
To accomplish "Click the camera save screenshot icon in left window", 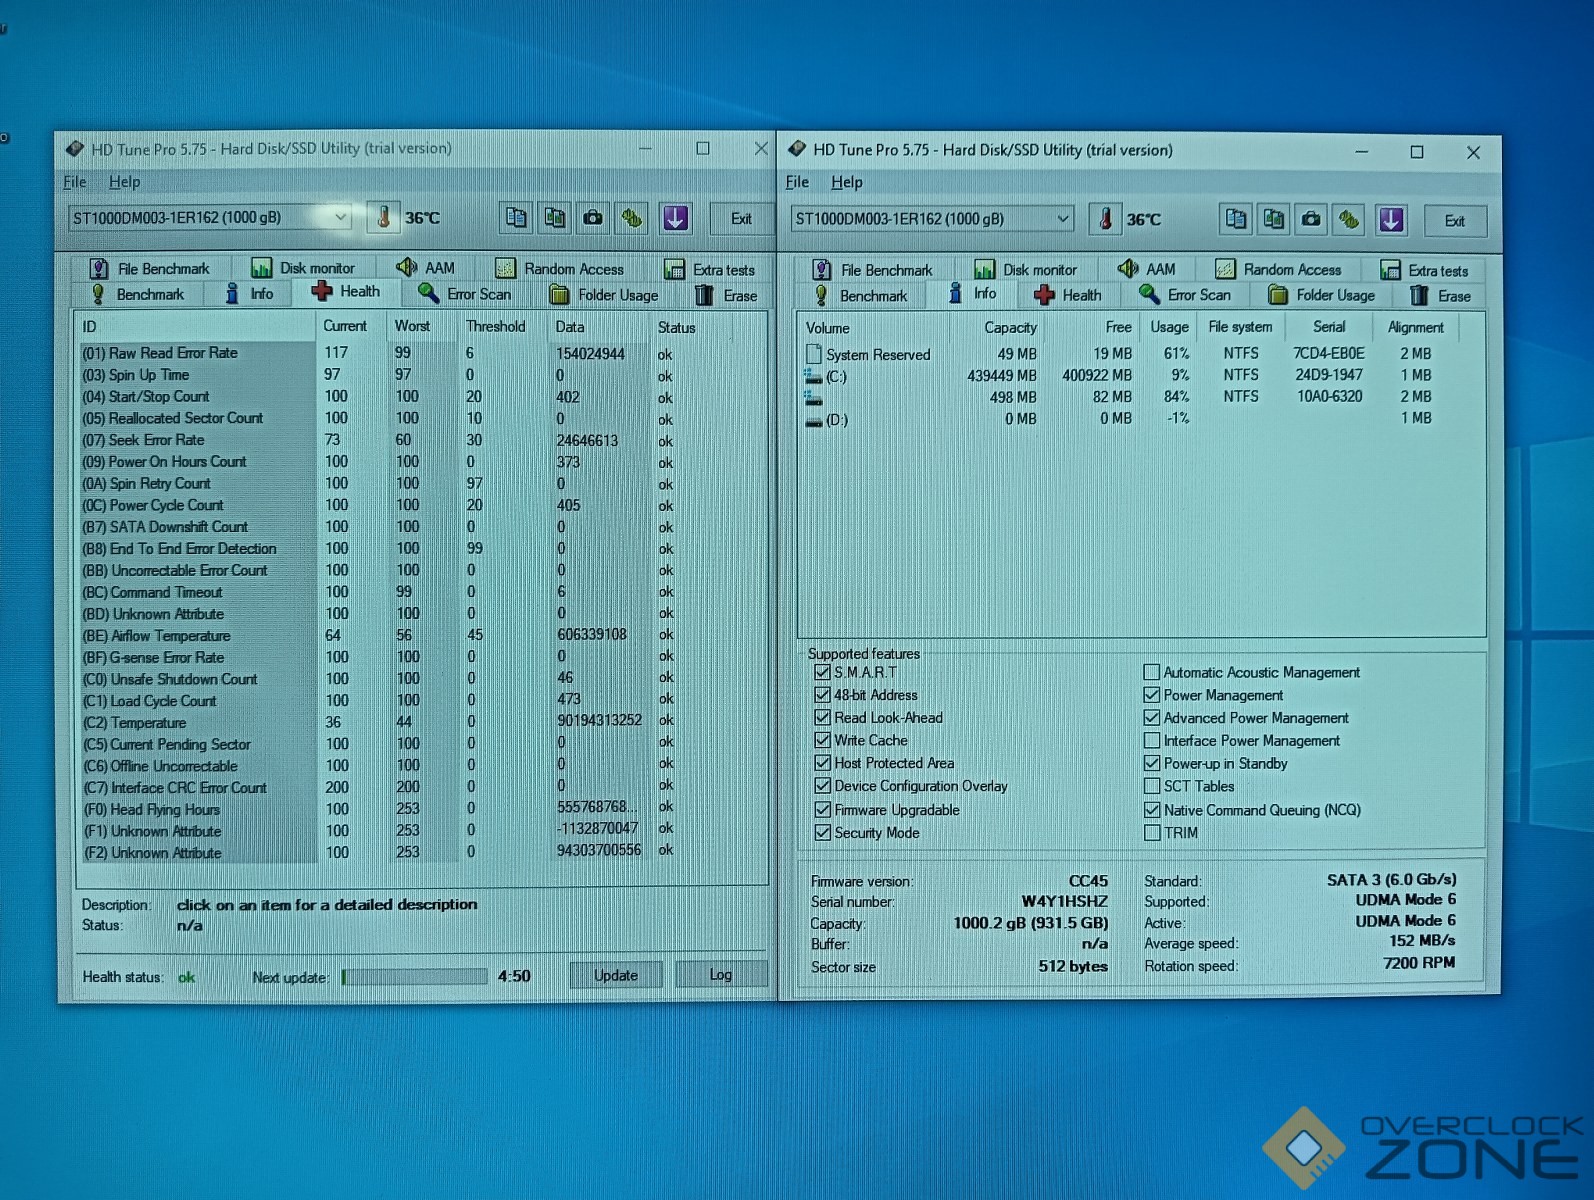I will tap(593, 218).
